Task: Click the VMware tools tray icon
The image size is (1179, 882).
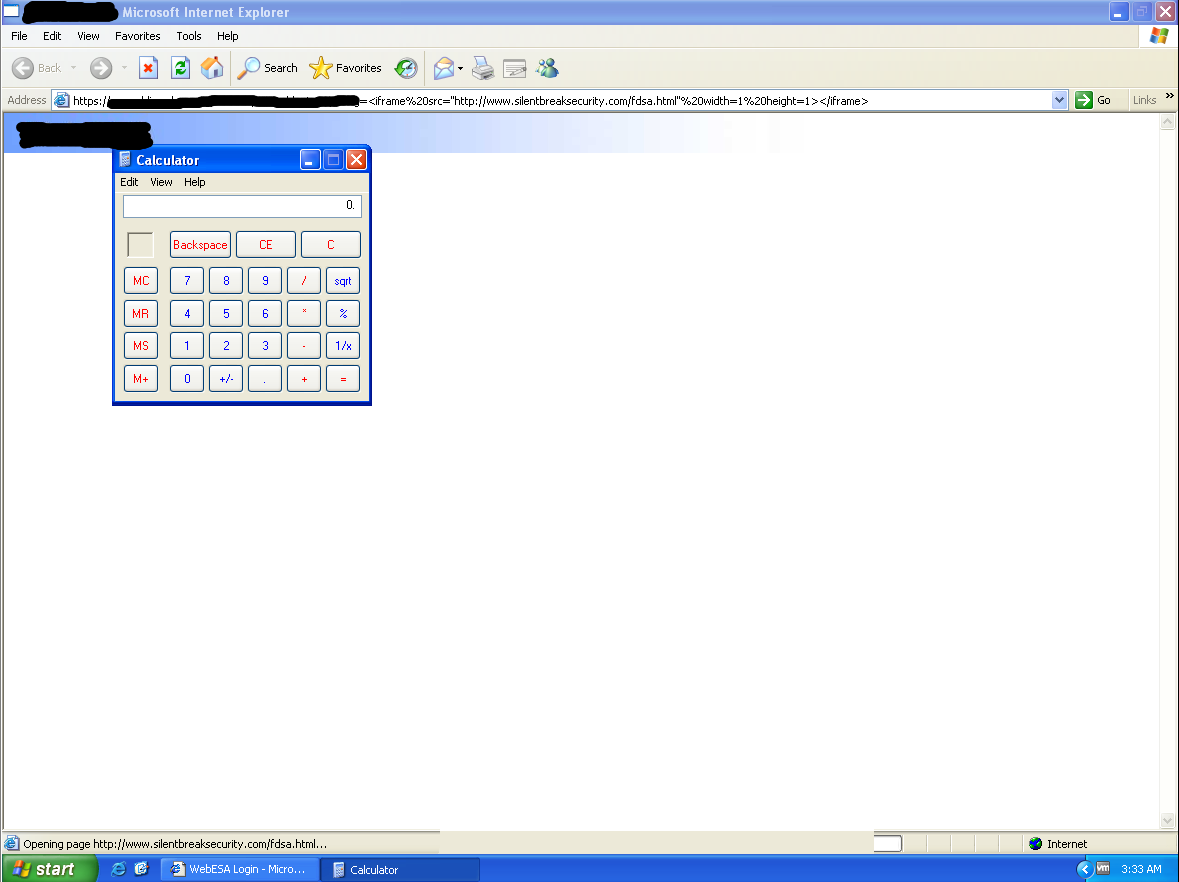Action: (1103, 868)
